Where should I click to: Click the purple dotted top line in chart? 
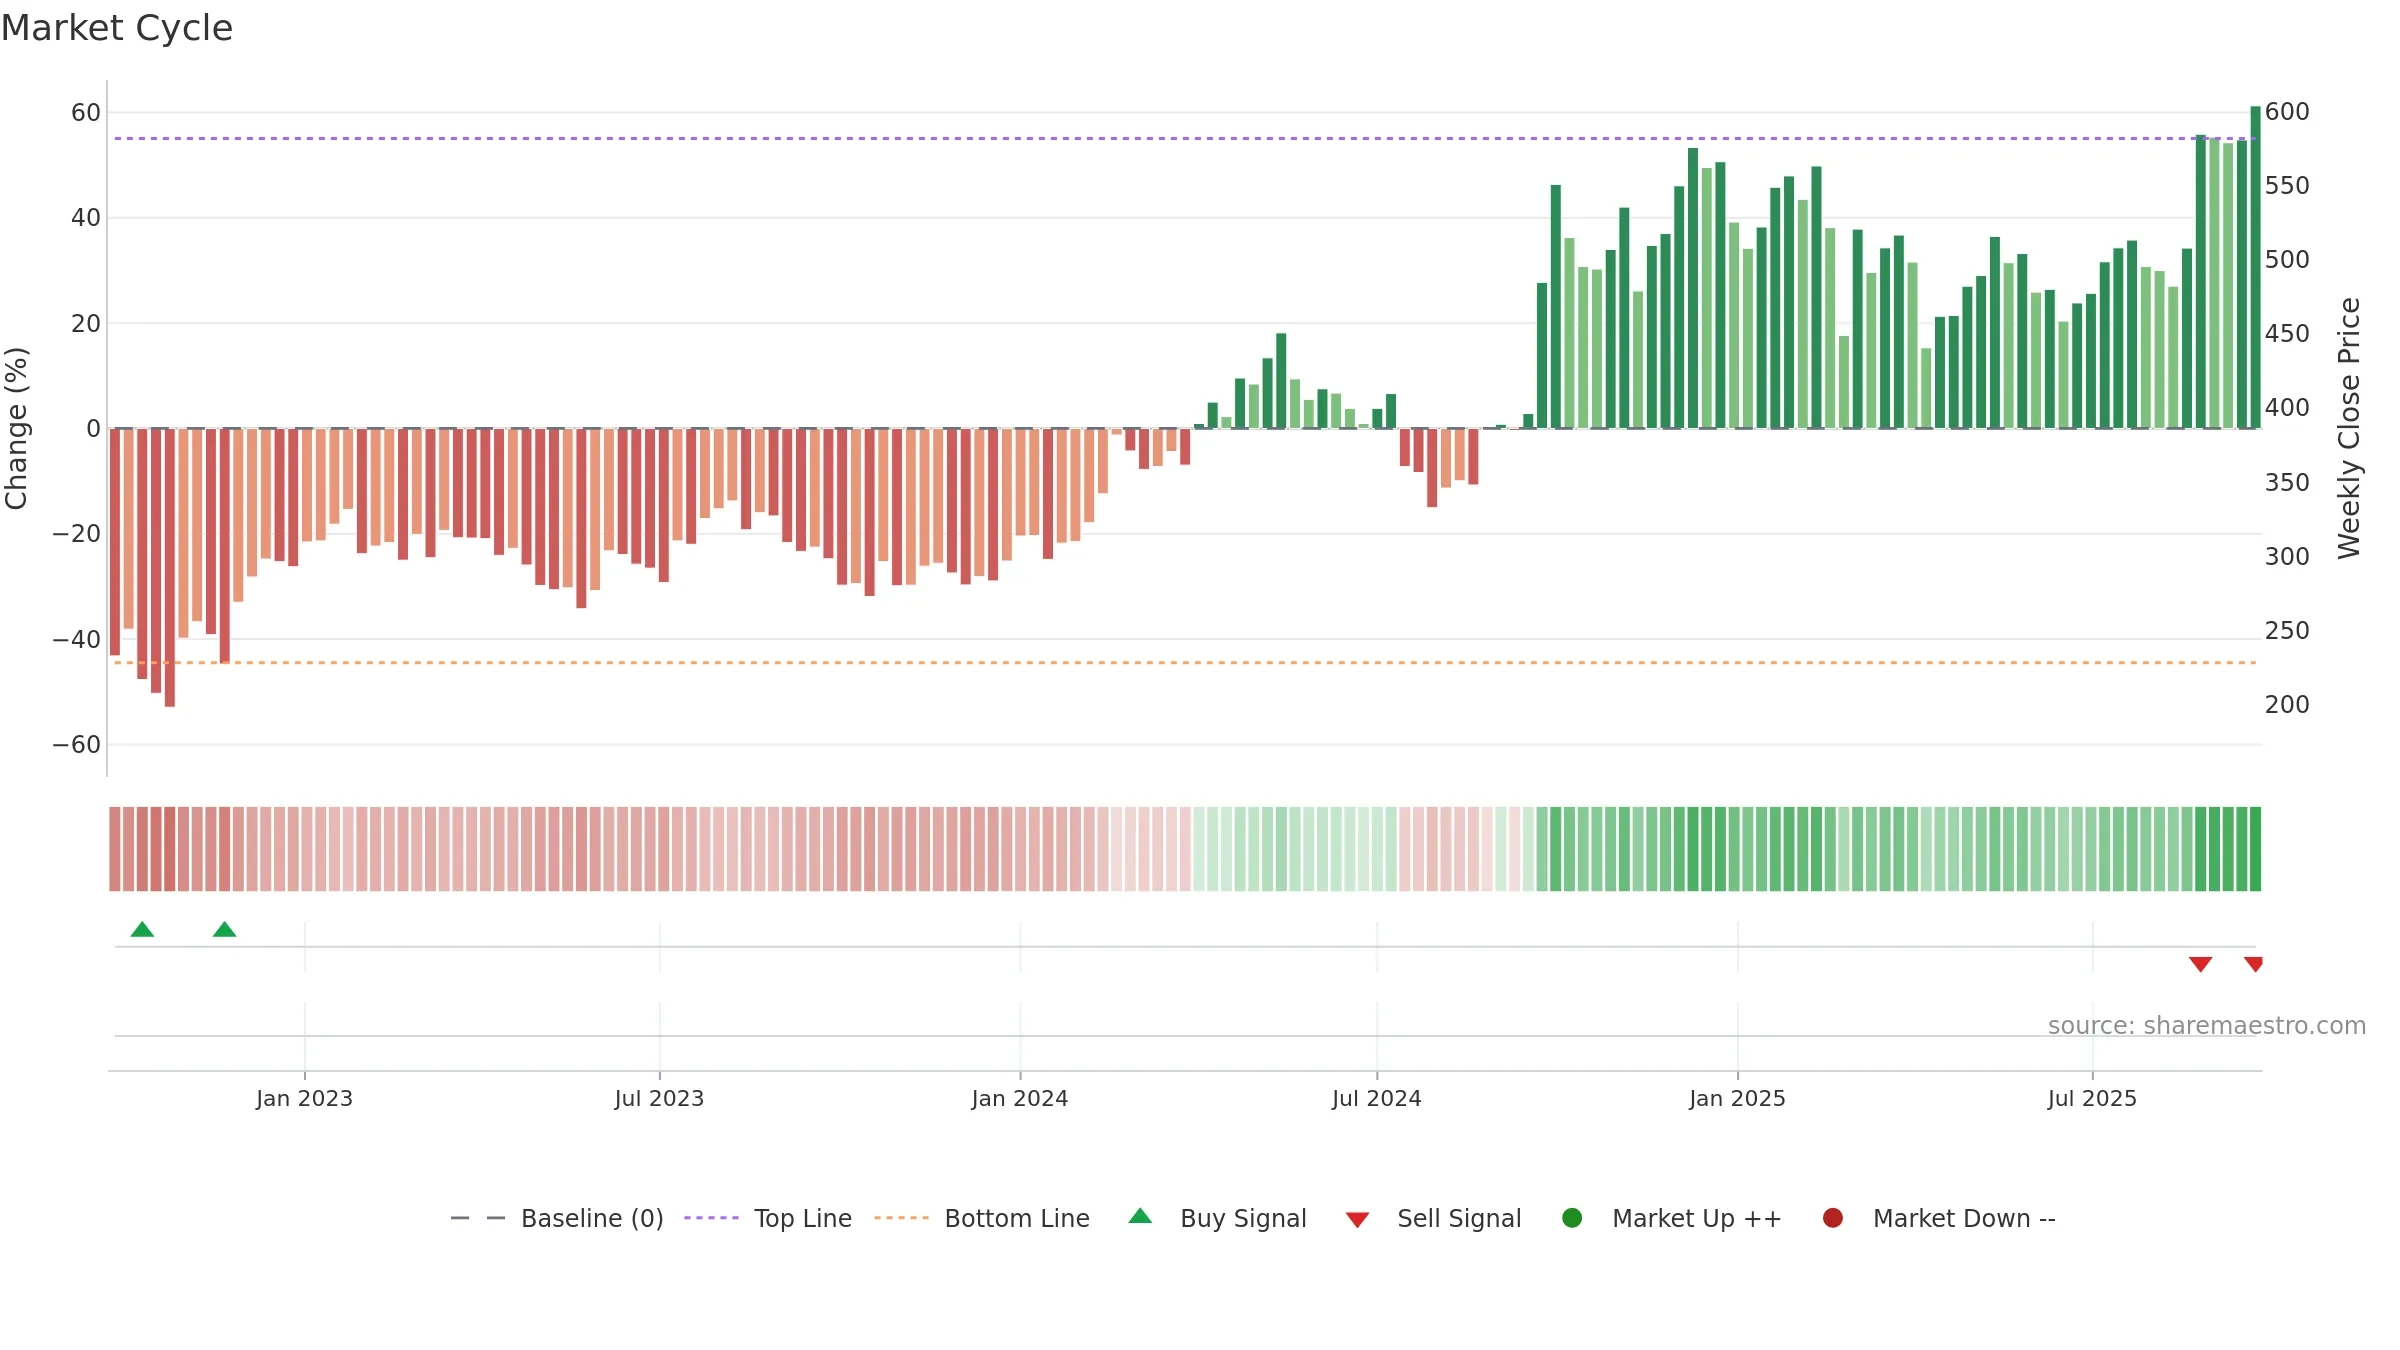tap(1185, 138)
